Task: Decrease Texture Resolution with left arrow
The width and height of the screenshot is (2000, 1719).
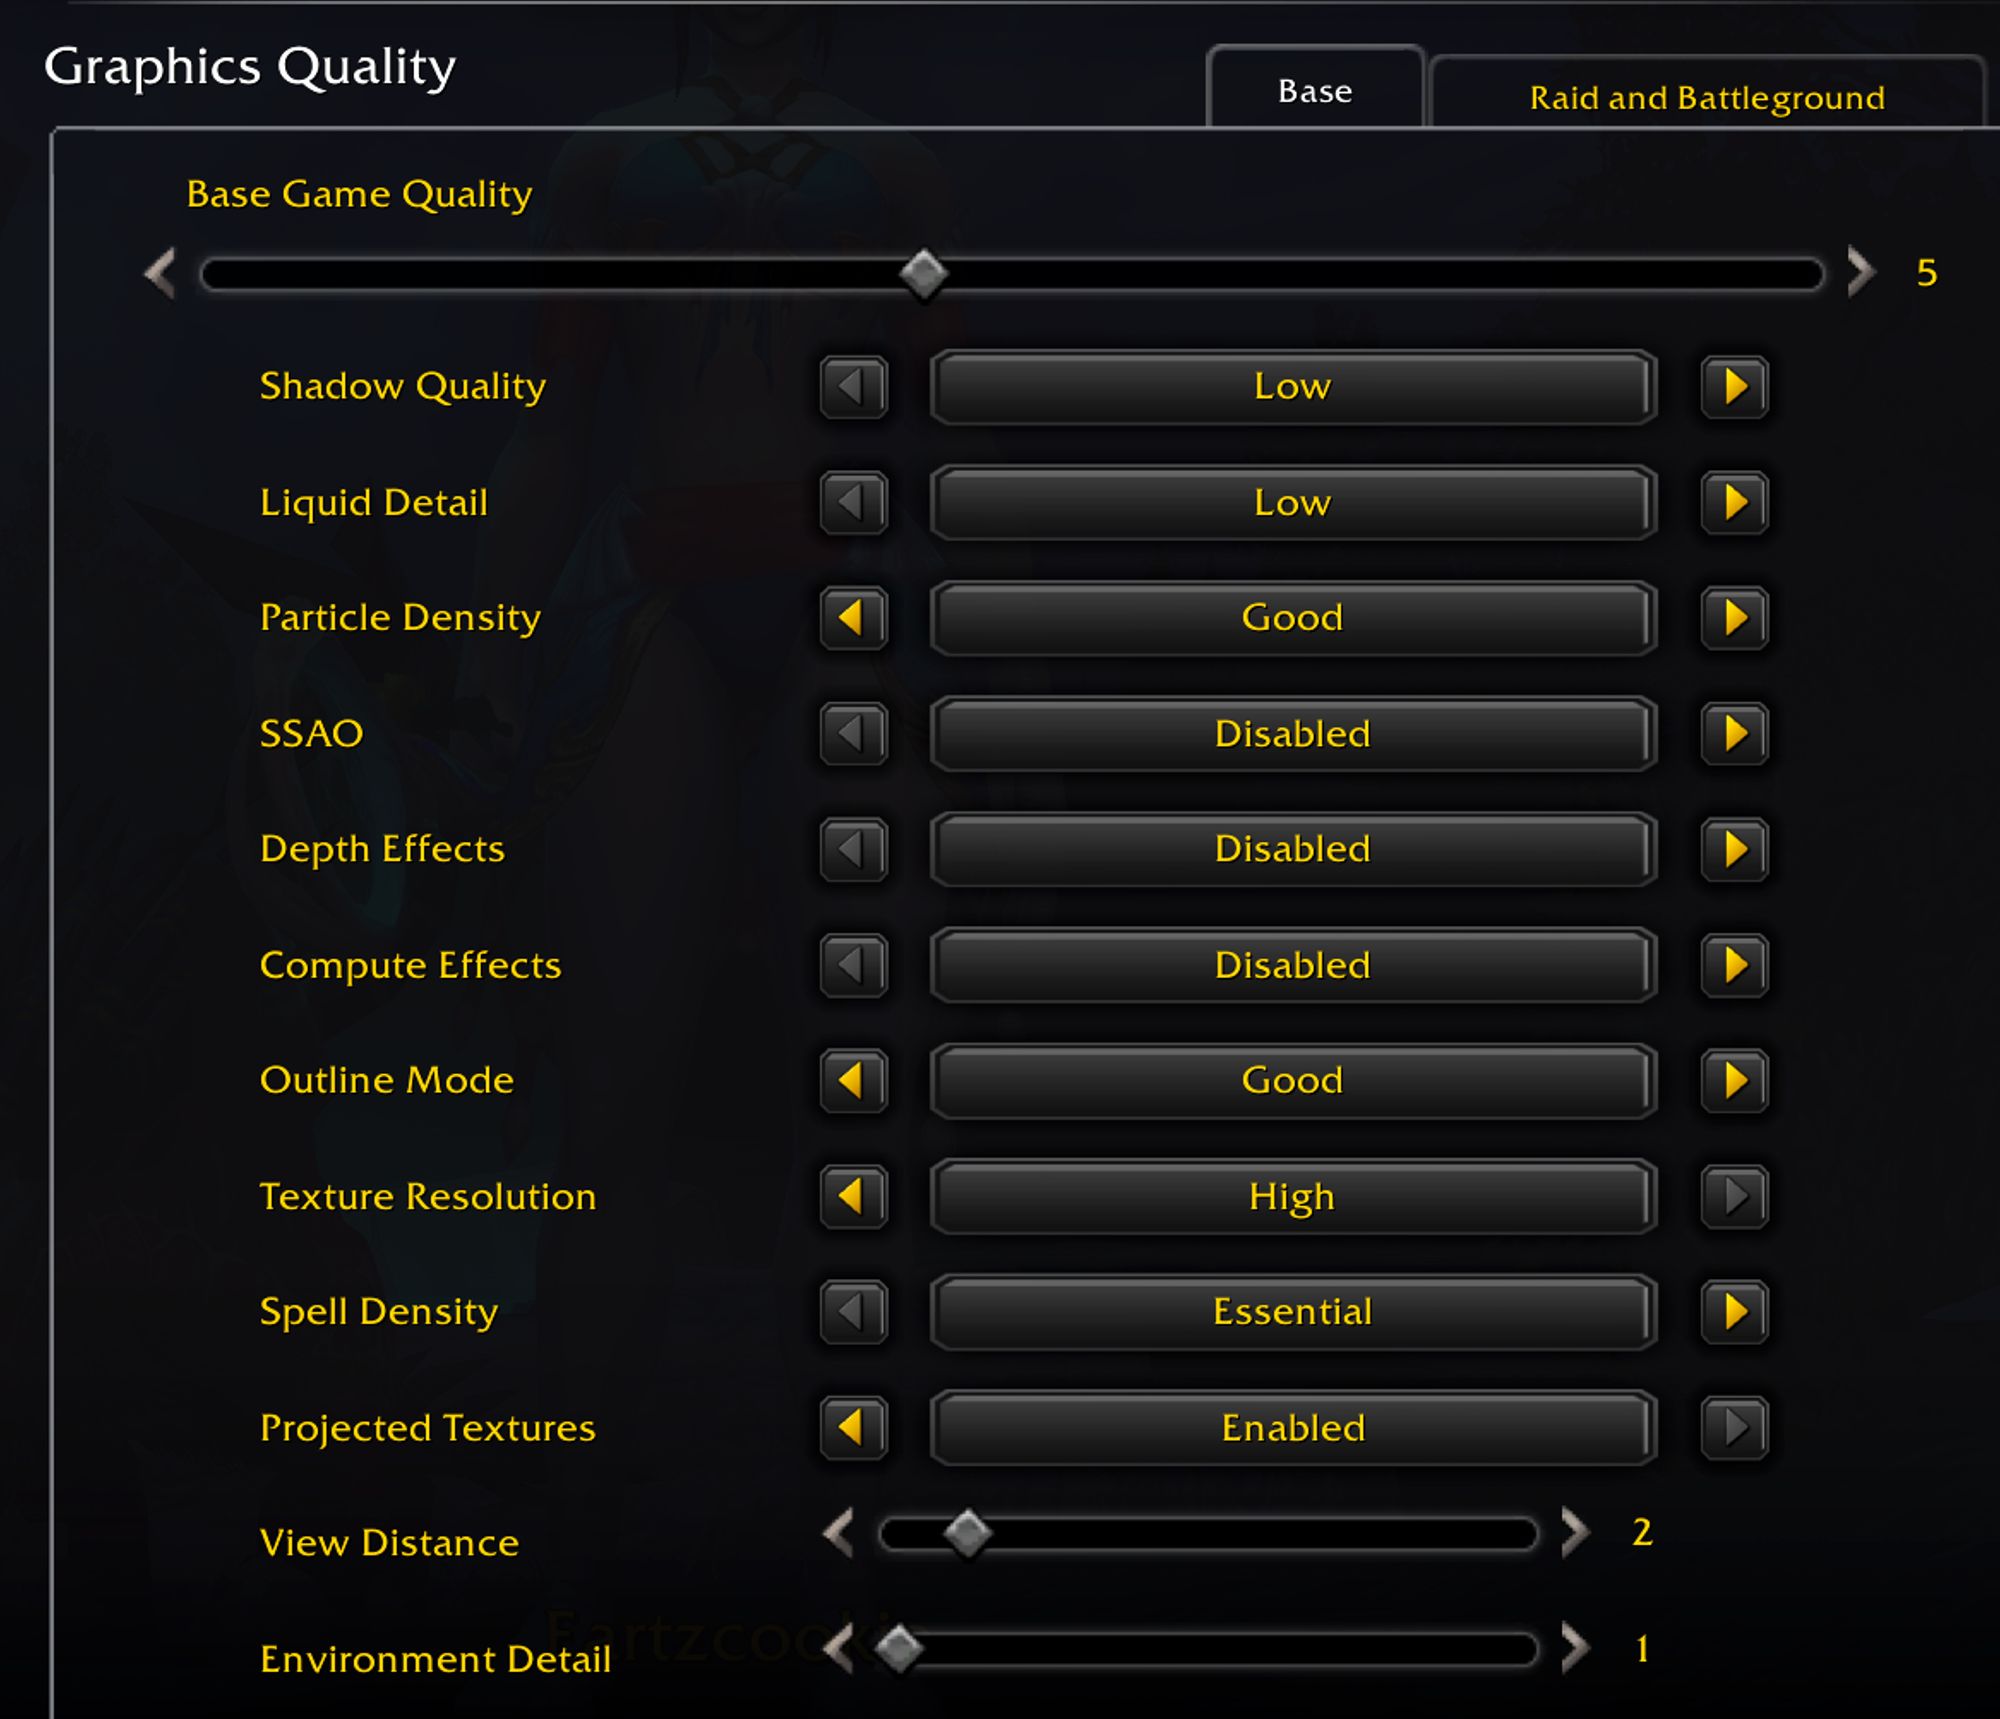Action: [853, 1196]
